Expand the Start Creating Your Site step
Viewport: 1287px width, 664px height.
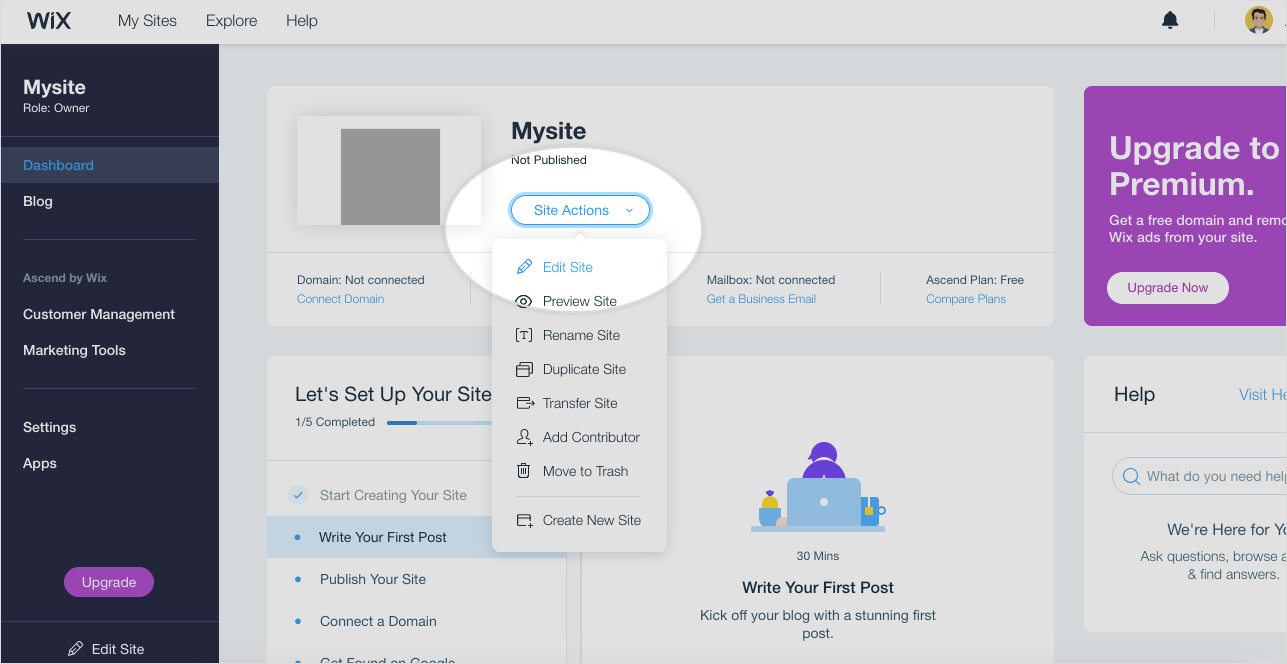(392, 494)
